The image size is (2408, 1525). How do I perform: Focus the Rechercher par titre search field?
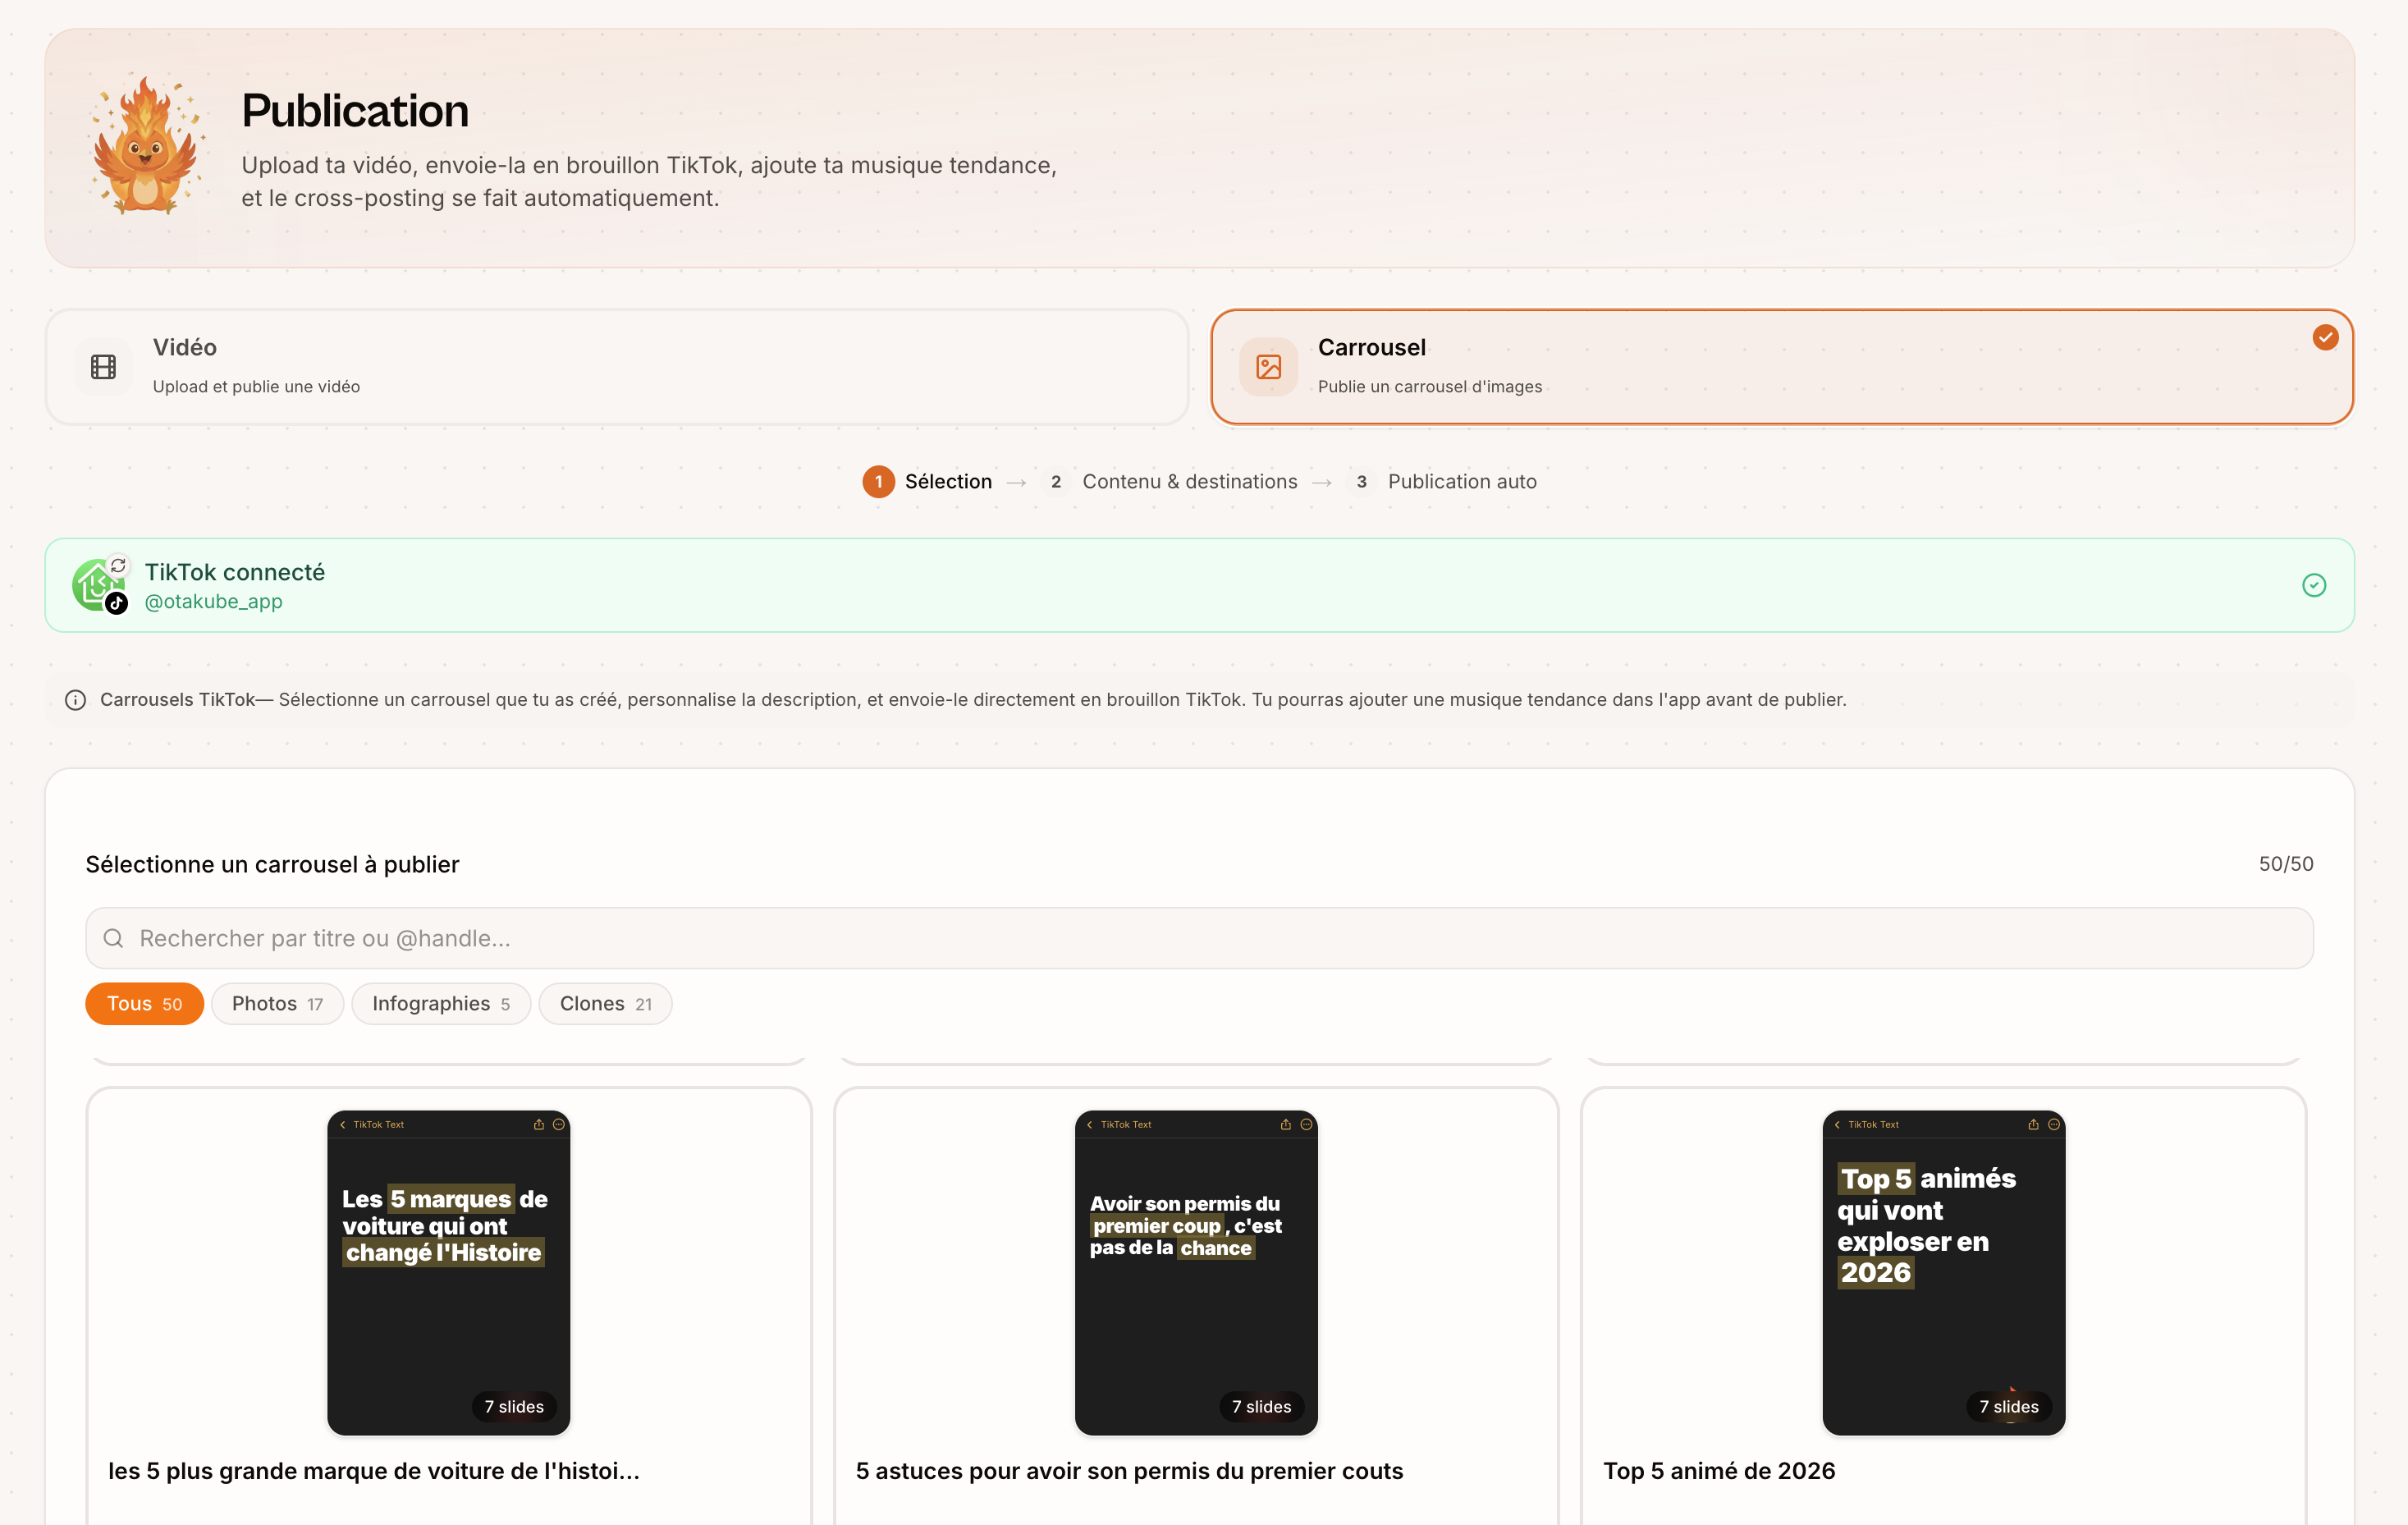[x=1200, y=938]
